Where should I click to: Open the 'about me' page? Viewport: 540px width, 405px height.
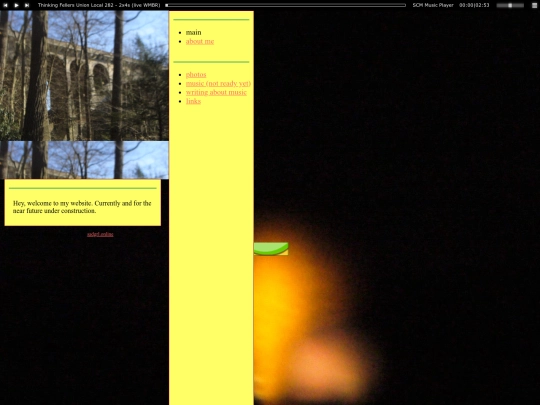pos(200,41)
